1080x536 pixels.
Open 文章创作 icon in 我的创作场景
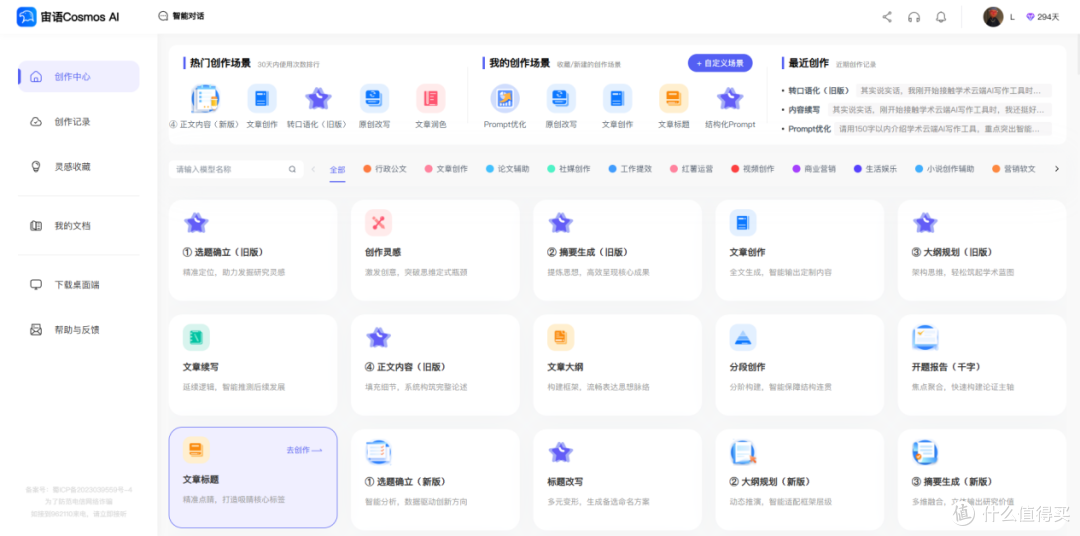[x=617, y=99]
